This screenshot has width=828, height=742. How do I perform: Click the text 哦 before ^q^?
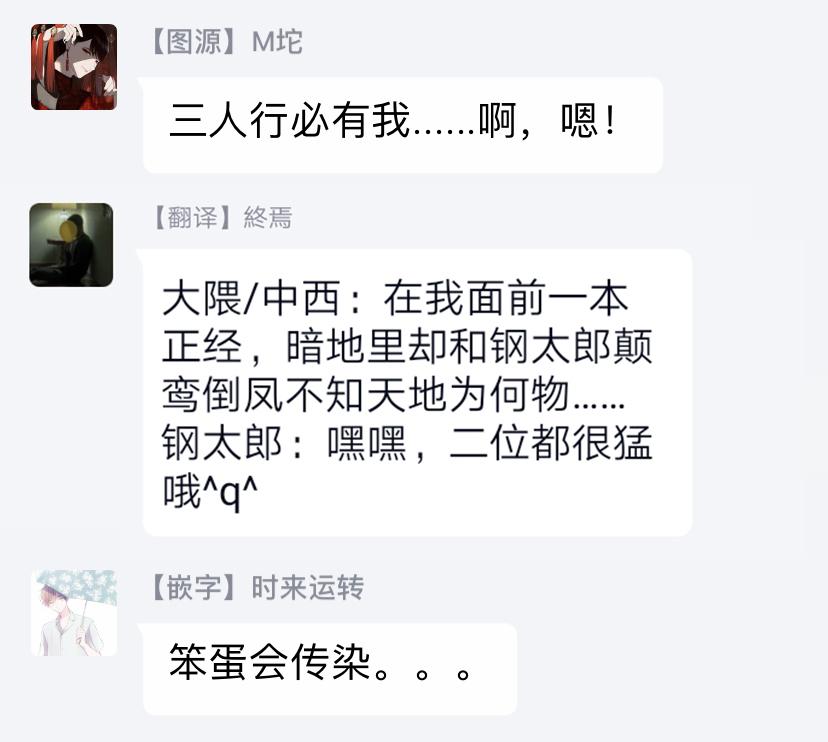point(182,491)
